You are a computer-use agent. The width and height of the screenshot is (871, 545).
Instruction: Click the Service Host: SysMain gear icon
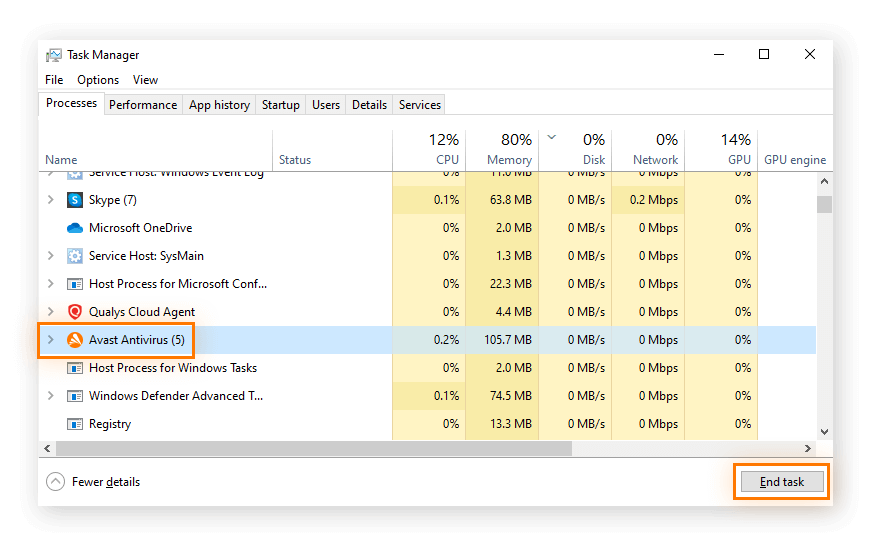coord(74,256)
